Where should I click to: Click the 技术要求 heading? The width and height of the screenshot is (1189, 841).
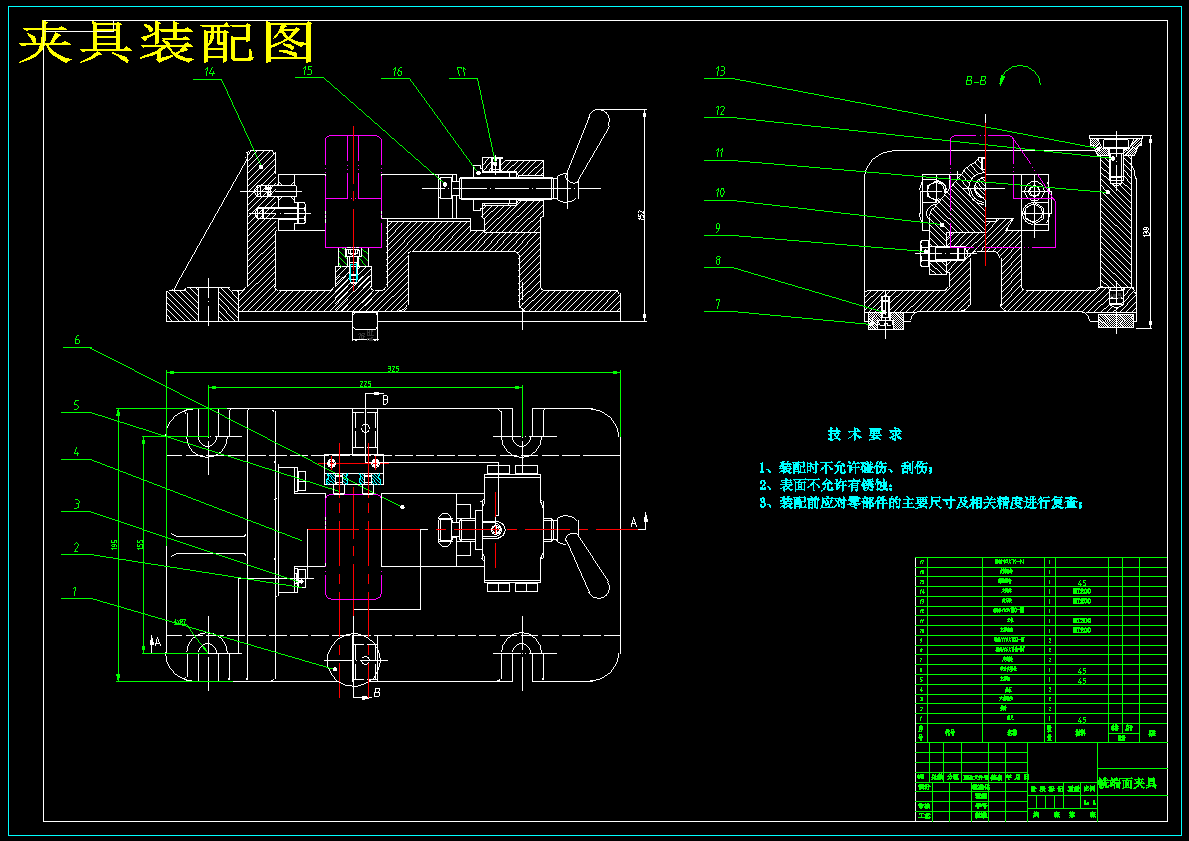coord(865,435)
